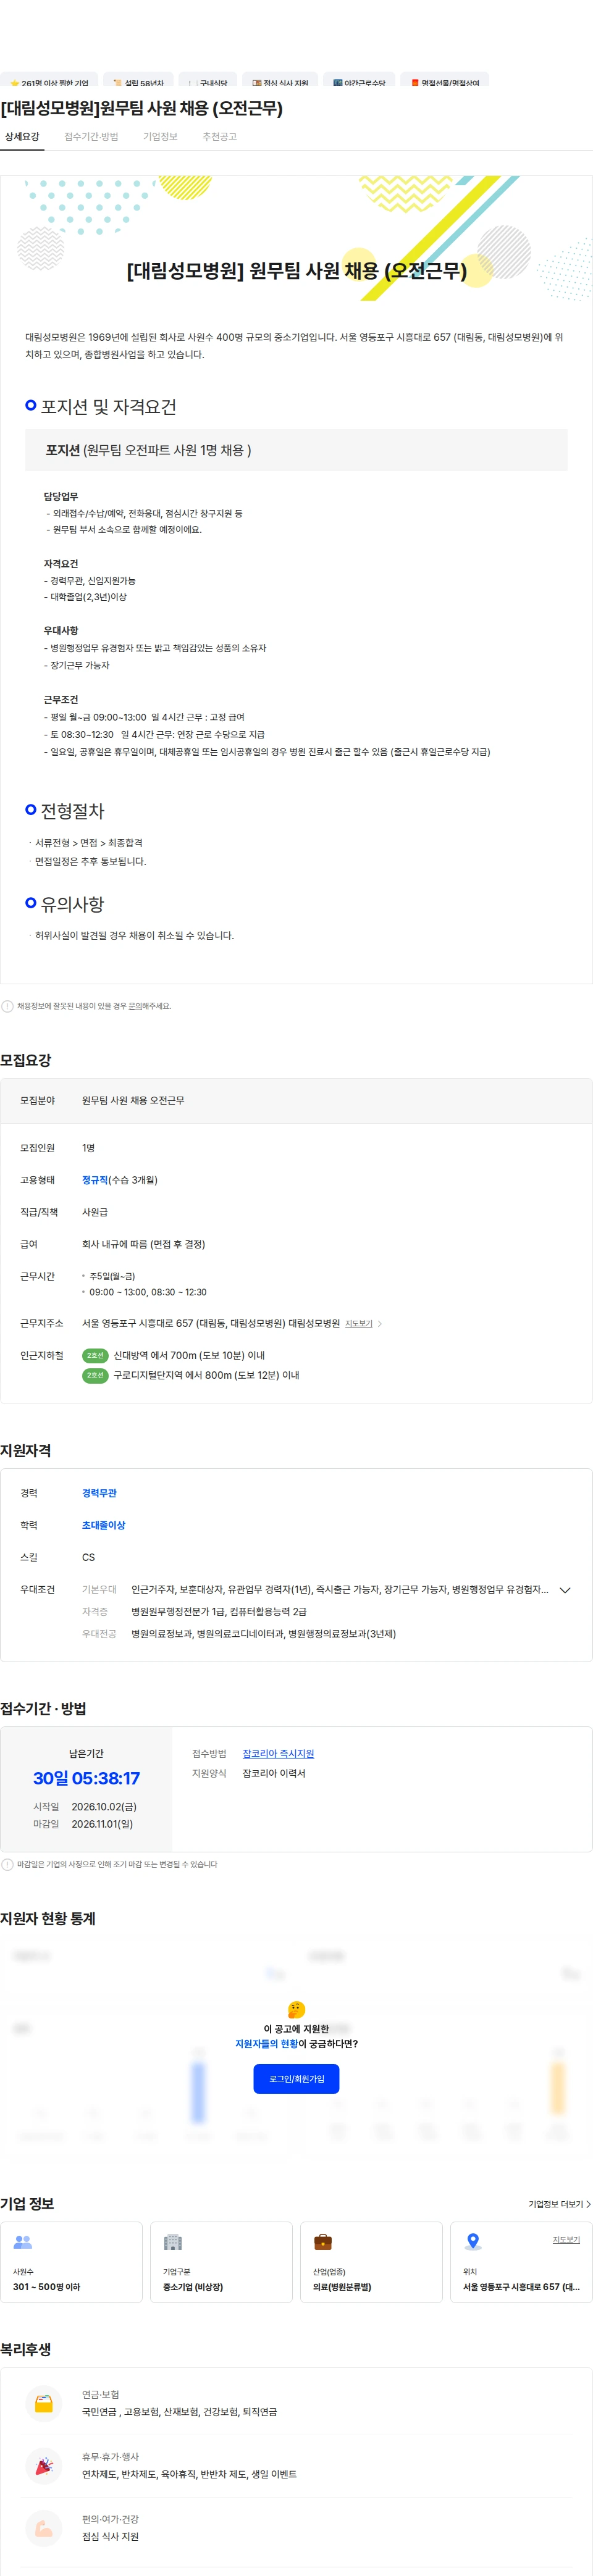The height and width of the screenshot is (2576, 593).
Task: Click the 2호선 badge for 신대방역
Action: click(95, 1355)
